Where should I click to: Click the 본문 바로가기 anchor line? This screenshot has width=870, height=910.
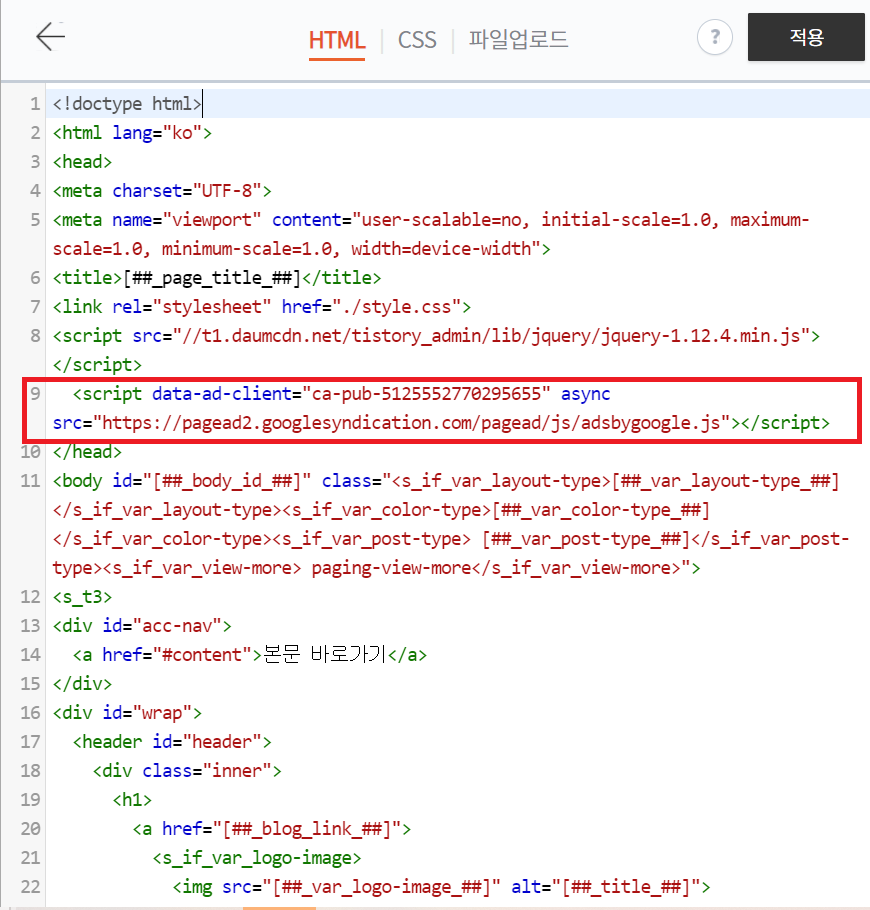[x=250, y=655]
